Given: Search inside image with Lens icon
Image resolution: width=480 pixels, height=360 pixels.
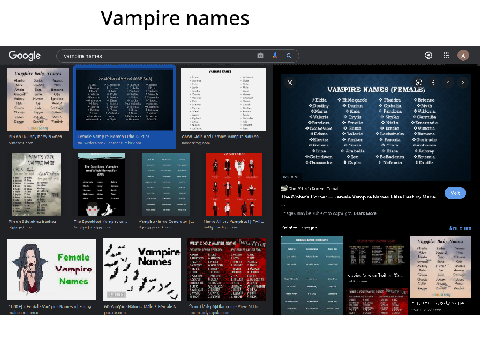Looking at the screenshot, I should coord(419,82).
